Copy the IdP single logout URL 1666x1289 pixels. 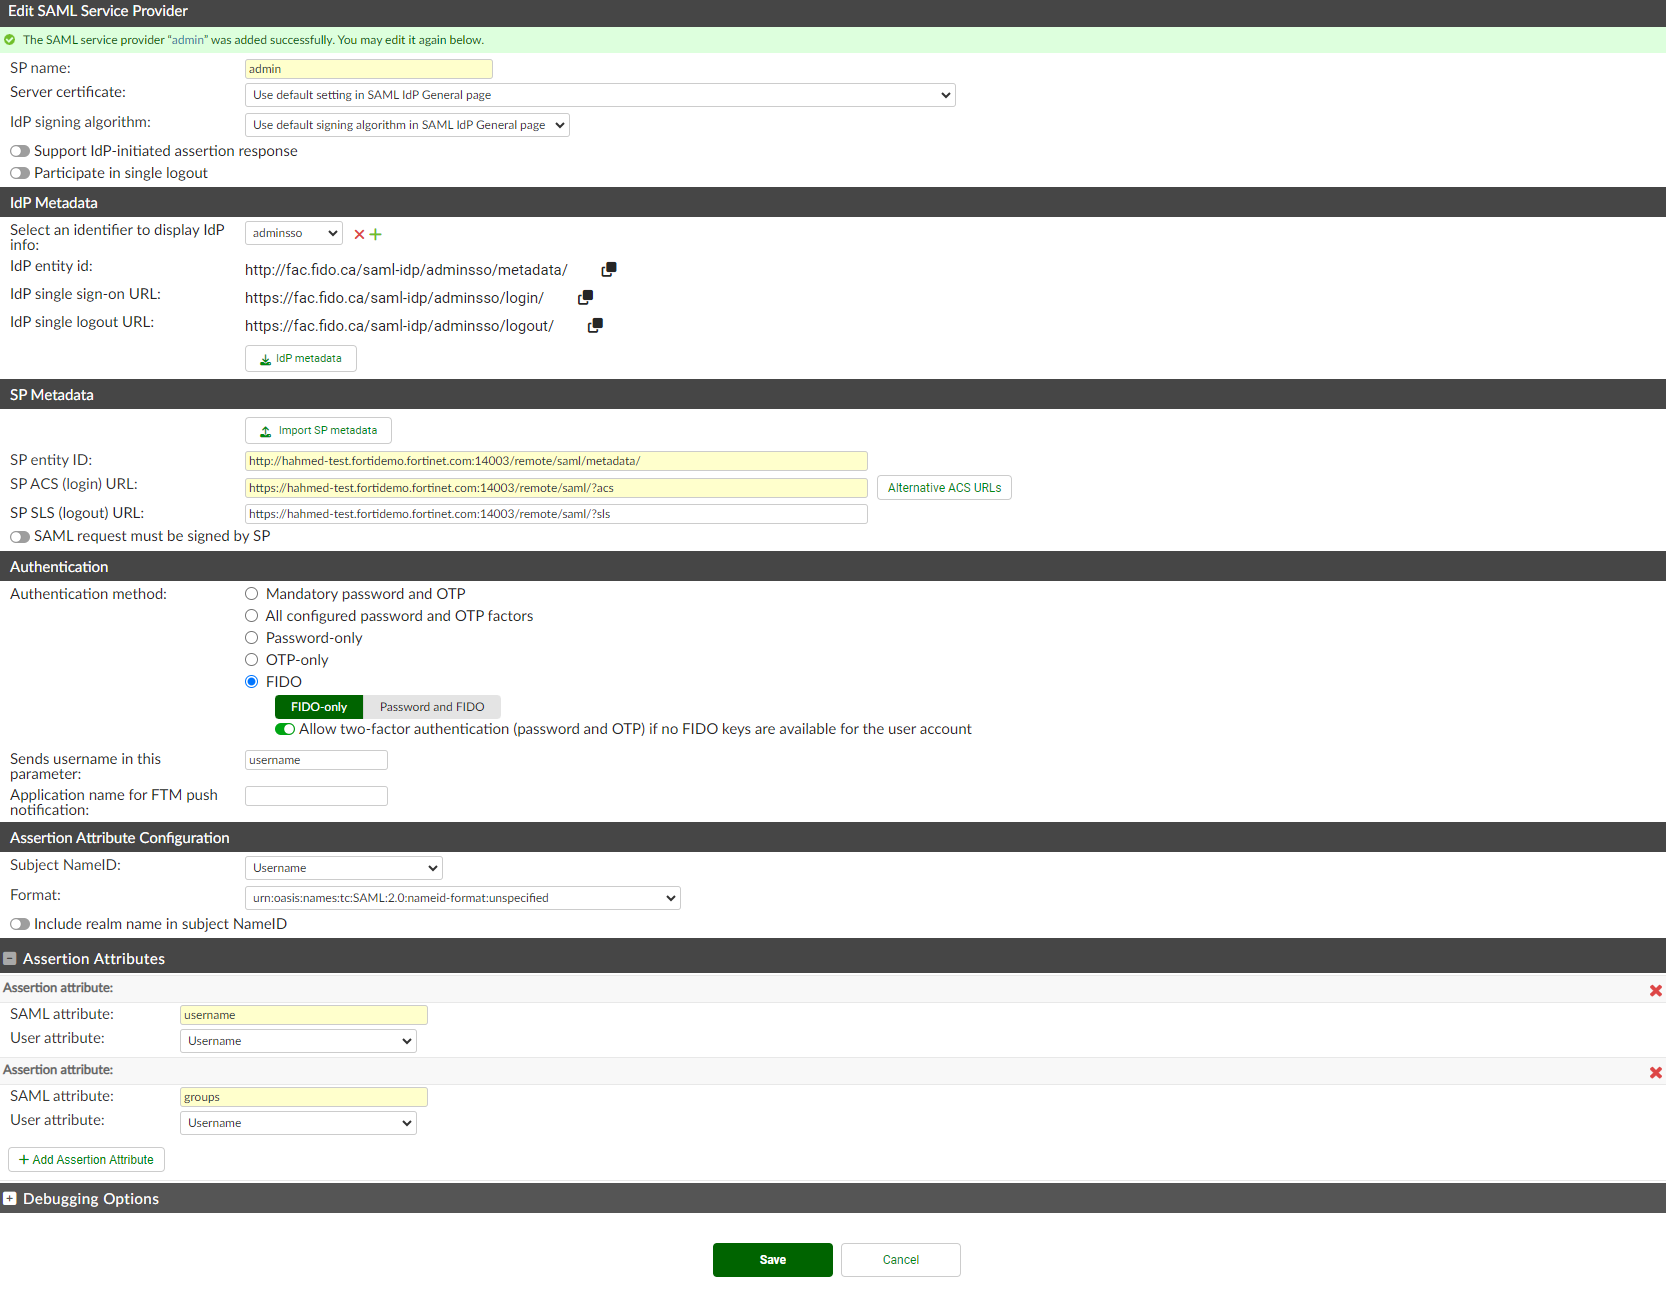point(595,324)
